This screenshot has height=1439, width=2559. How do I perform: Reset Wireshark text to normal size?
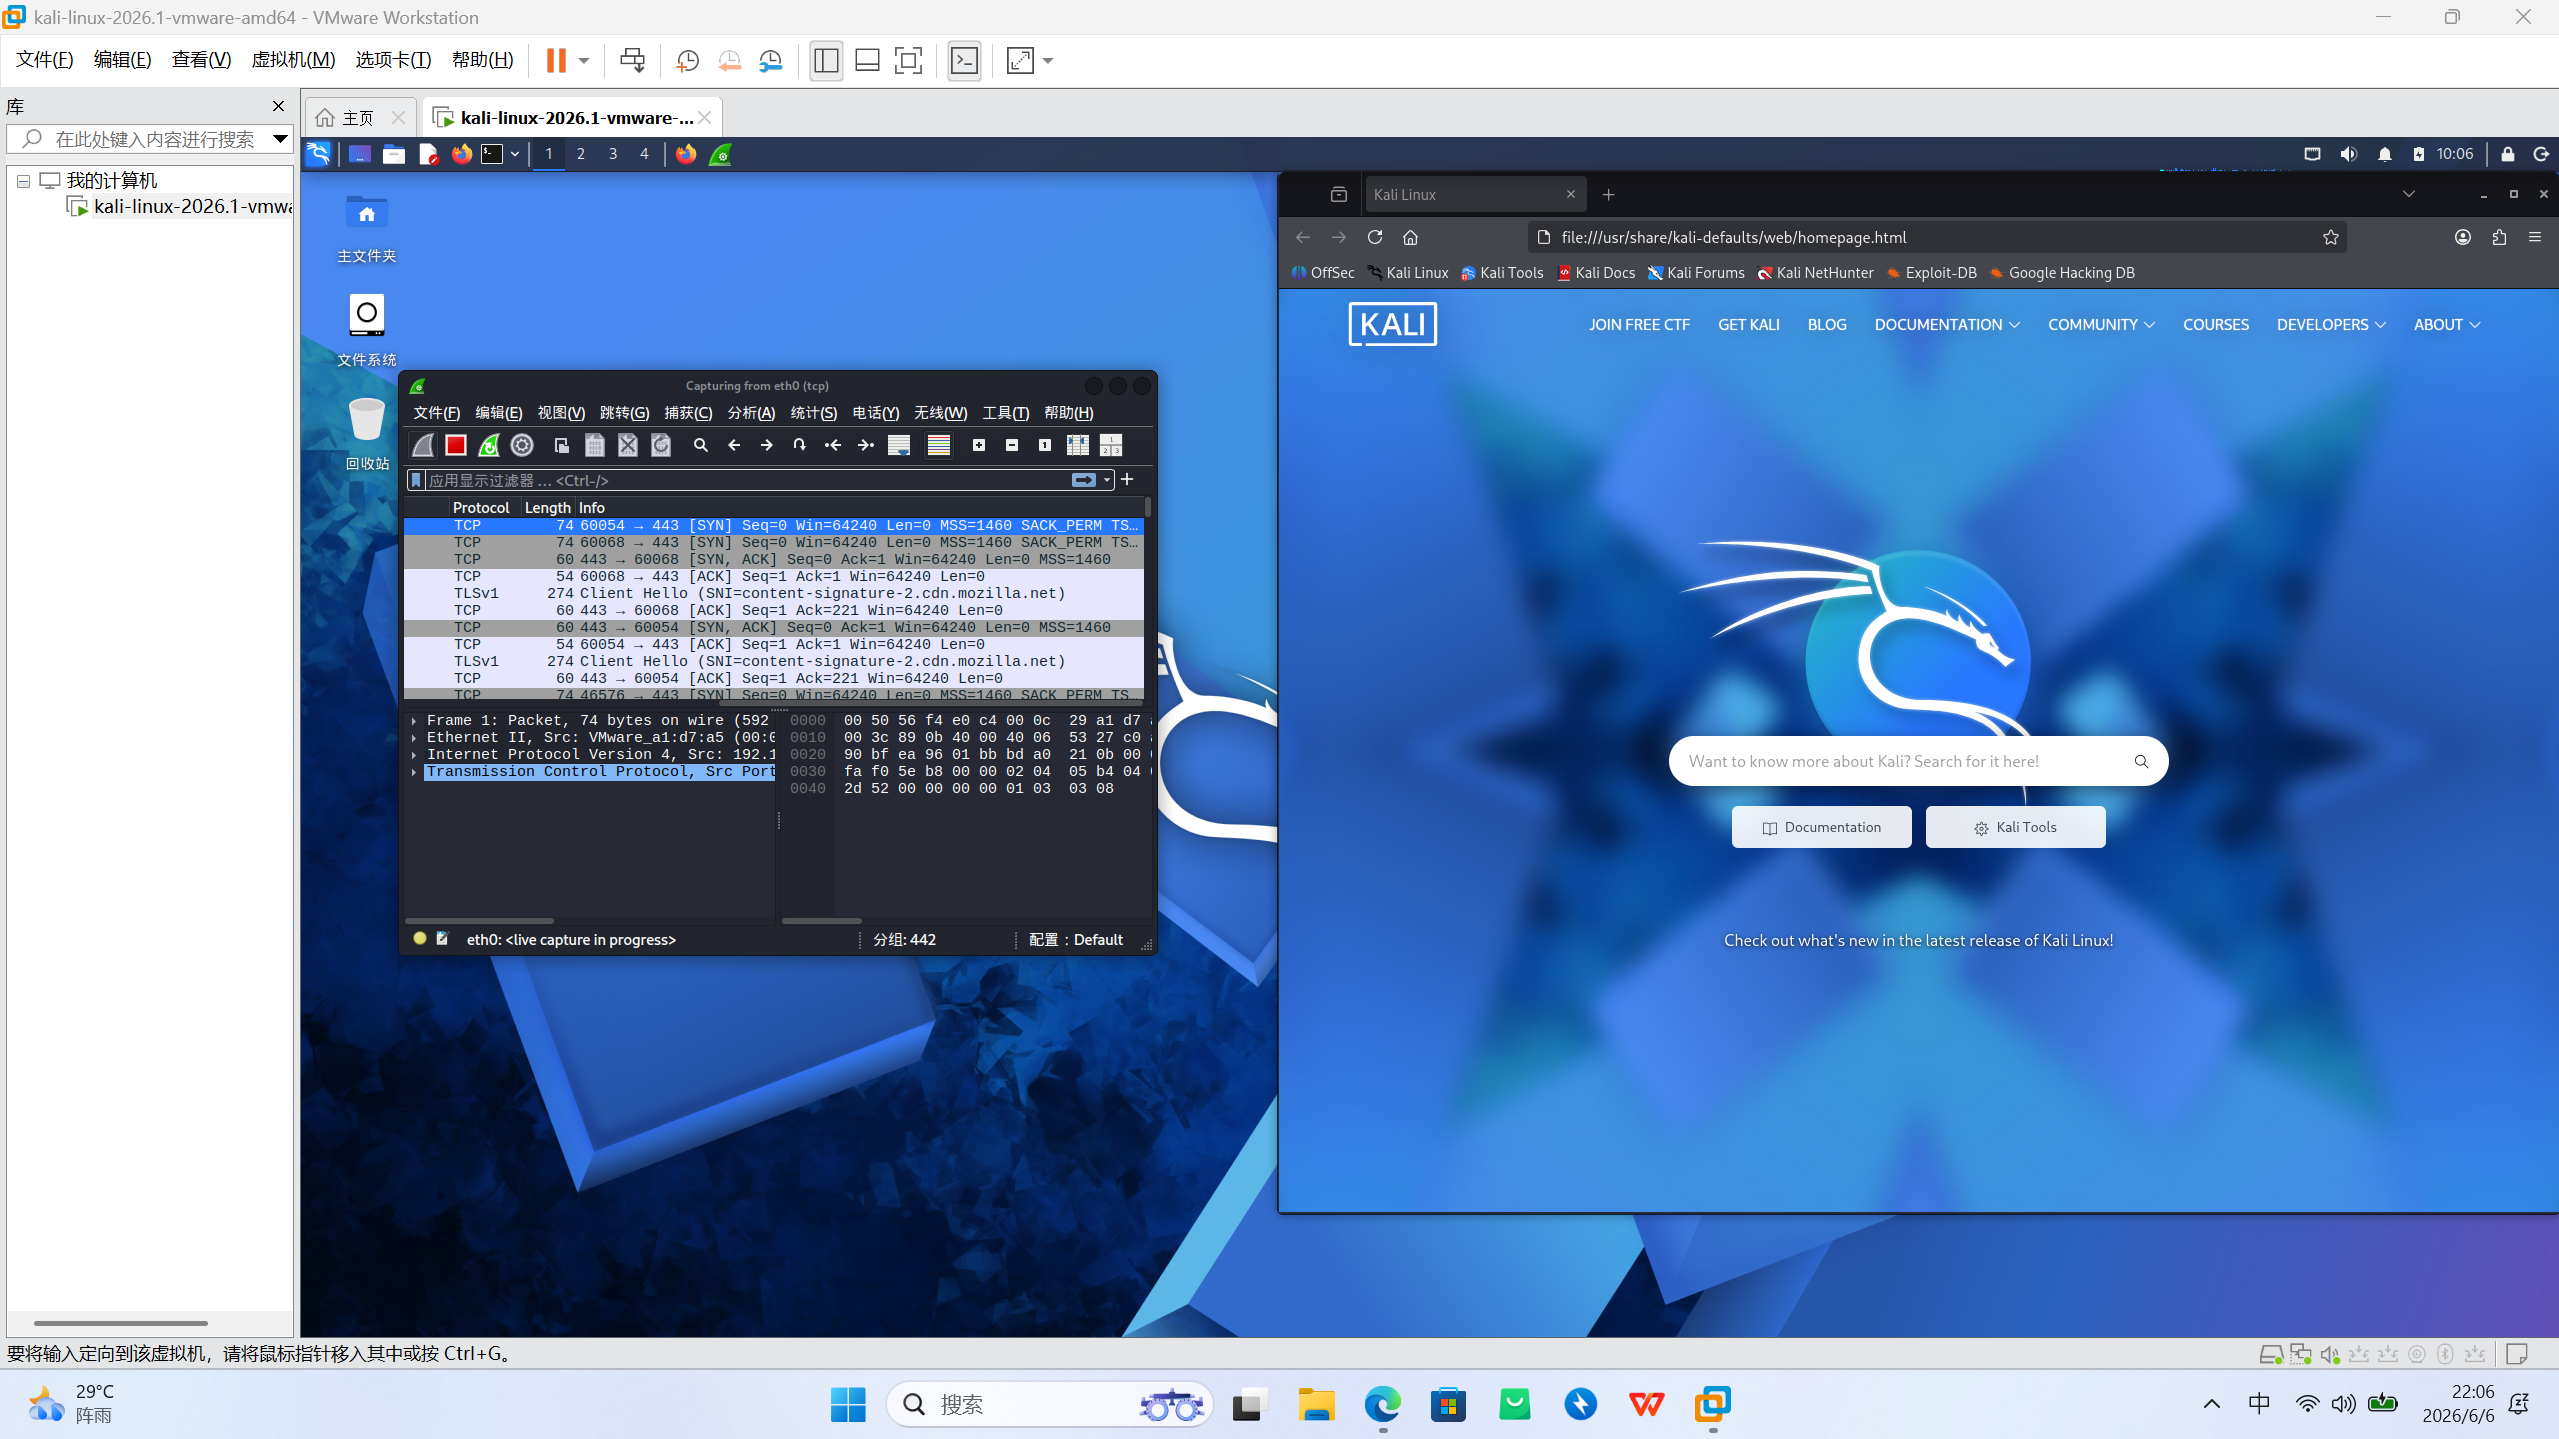(x=1045, y=445)
